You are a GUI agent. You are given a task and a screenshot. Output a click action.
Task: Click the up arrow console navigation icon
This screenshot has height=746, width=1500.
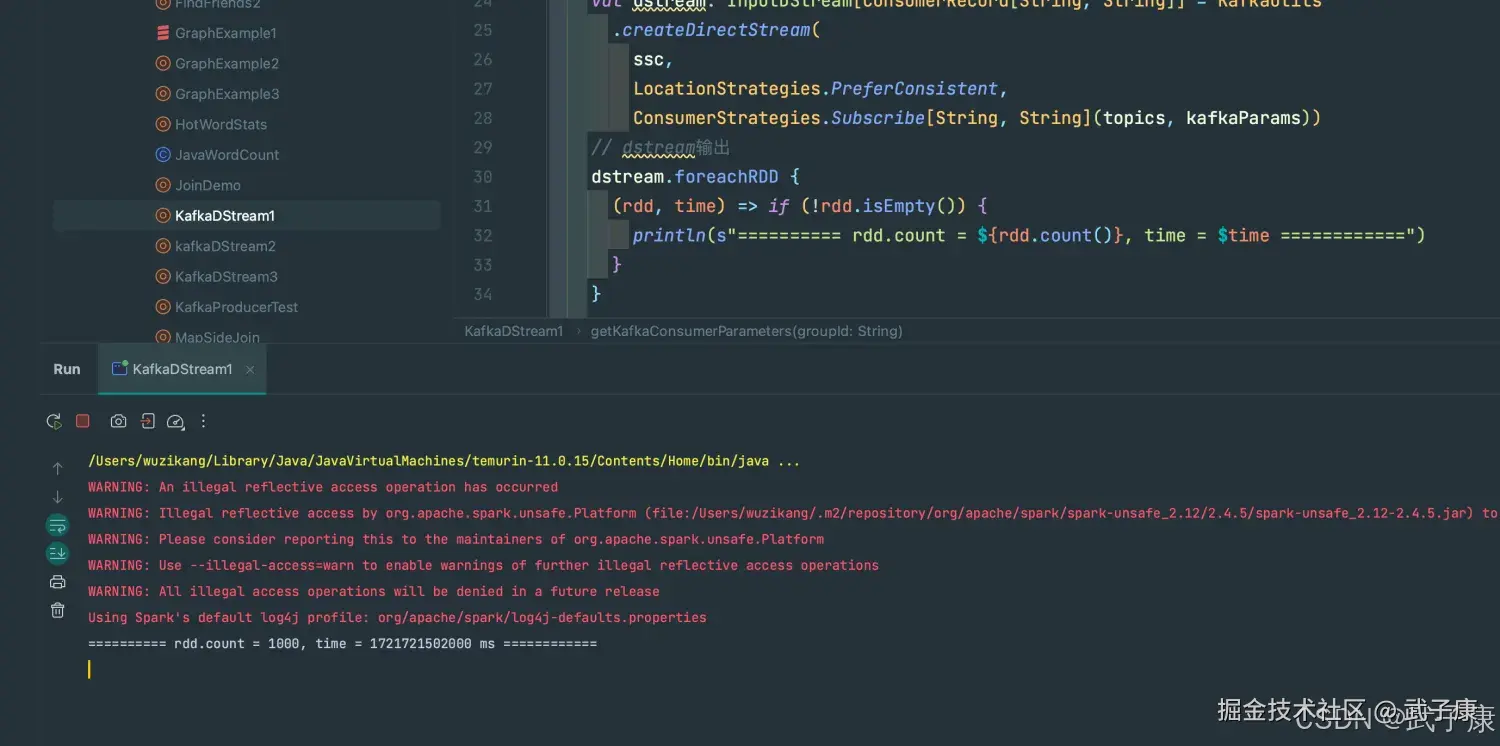pos(57,468)
